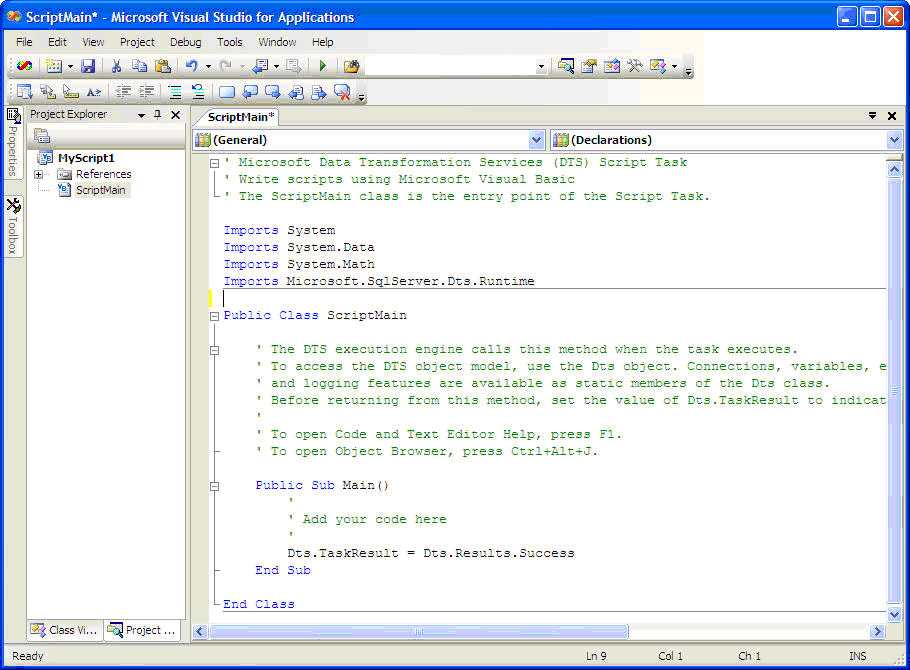
Task: Toggle auto-hide pin on Project Explorer
Action: pyautogui.click(x=158, y=115)
